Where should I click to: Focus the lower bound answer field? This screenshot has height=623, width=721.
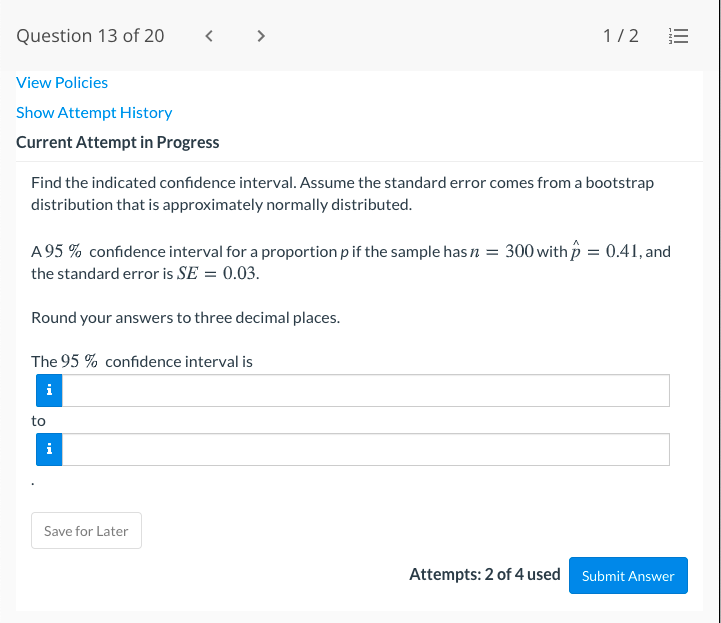coord(365,391)
